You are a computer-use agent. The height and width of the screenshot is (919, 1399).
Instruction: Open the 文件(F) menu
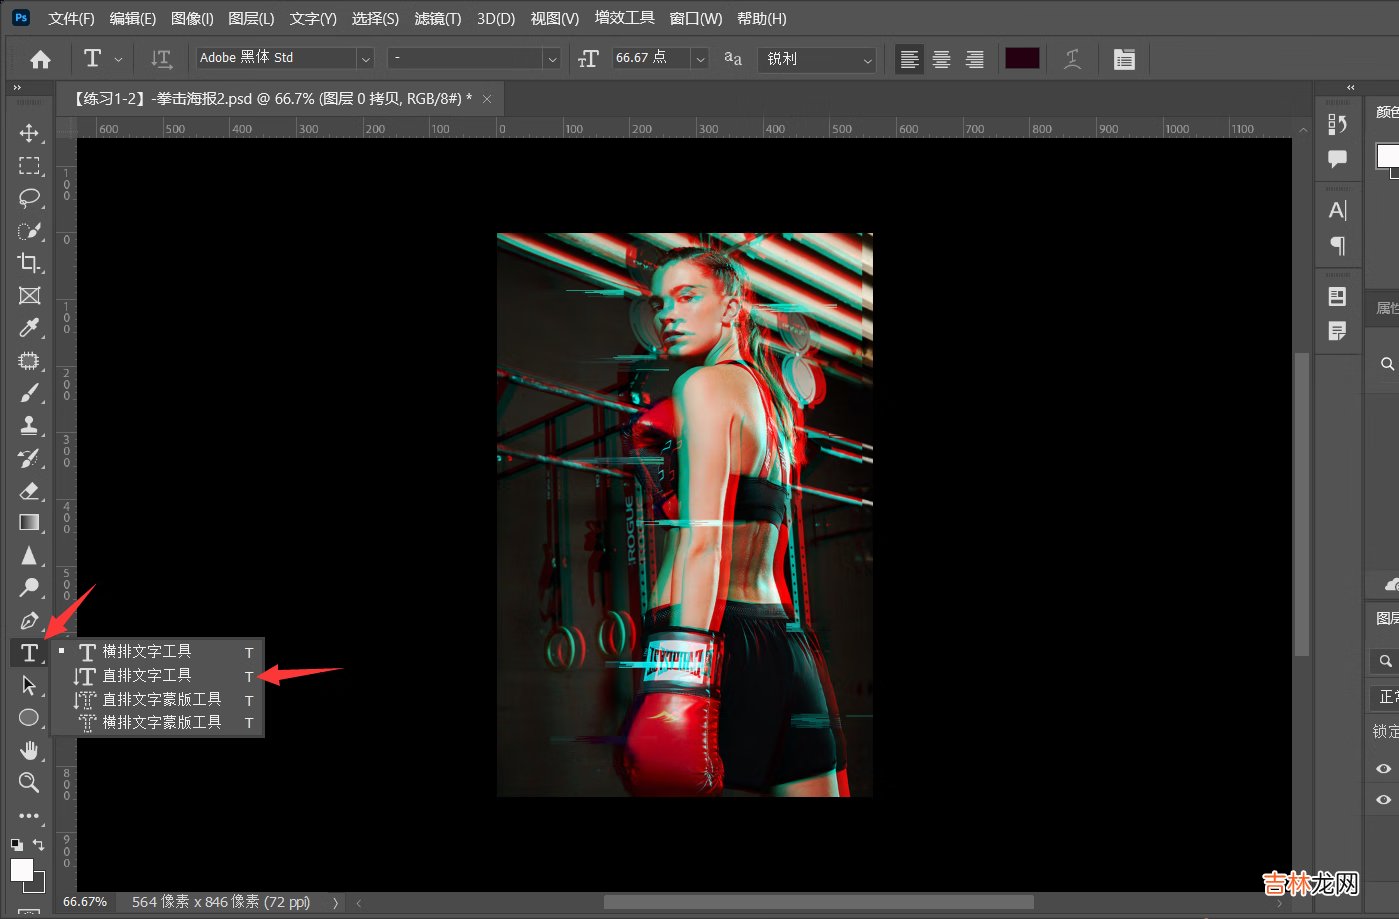click(x=71, y=18)
